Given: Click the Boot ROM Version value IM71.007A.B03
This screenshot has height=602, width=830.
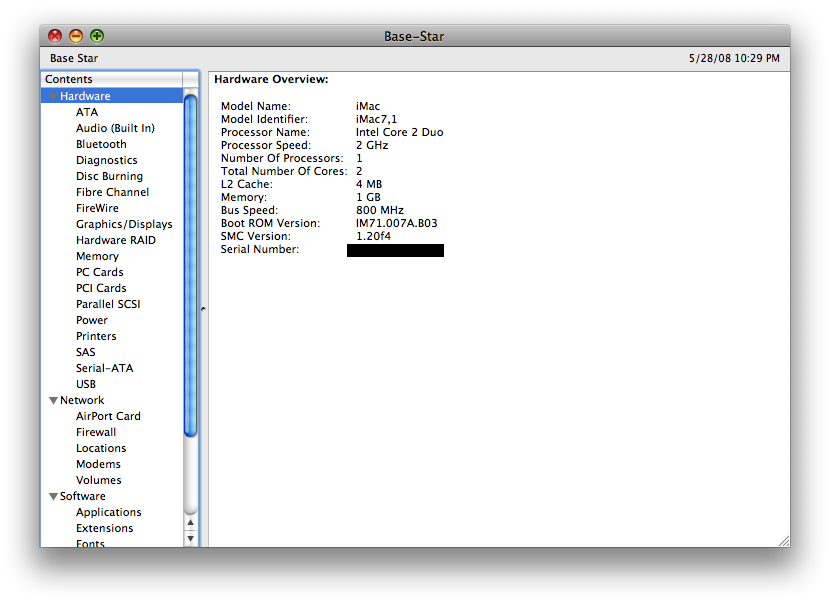Looking at the screenshot, I should [x=396, y=223].
